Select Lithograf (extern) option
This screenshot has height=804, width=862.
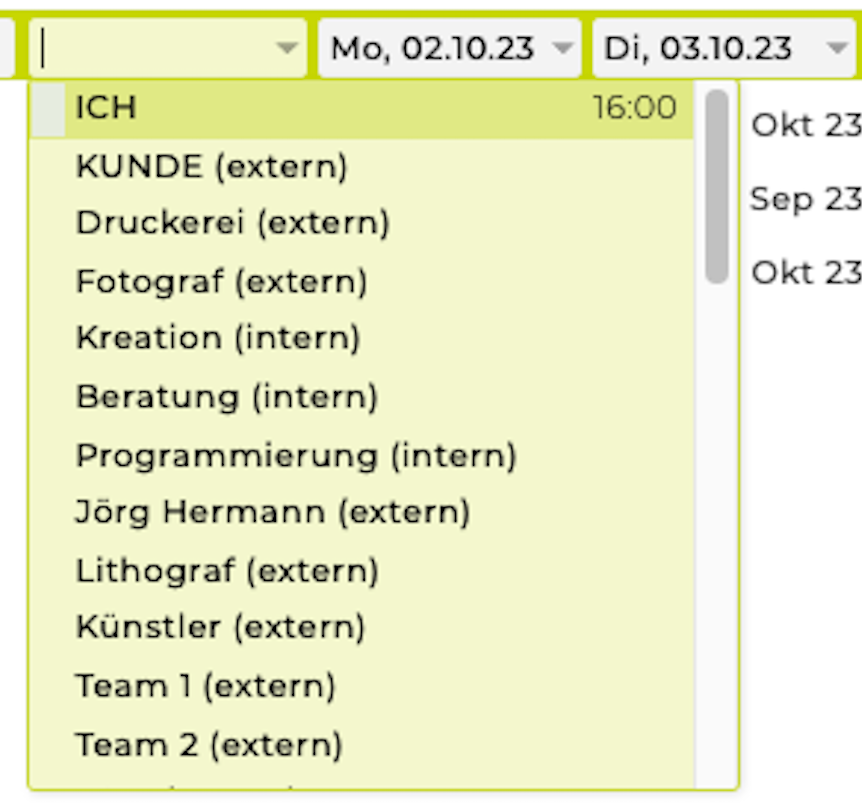point(227,571)
